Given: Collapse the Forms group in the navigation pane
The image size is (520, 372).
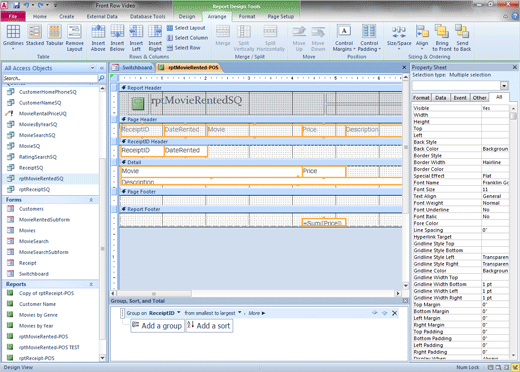Looking at the screenshot, I should coord(91,200).
